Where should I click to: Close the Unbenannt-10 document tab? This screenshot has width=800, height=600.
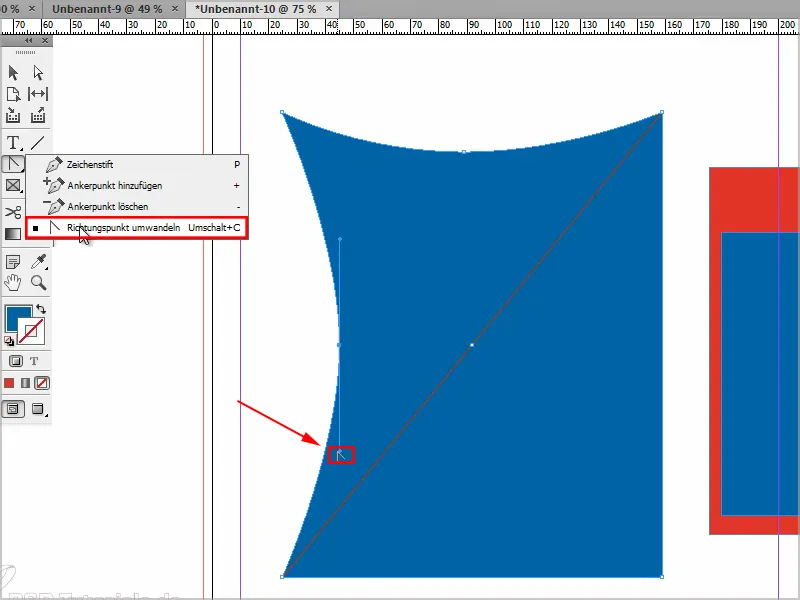click(x=329, y=9)
